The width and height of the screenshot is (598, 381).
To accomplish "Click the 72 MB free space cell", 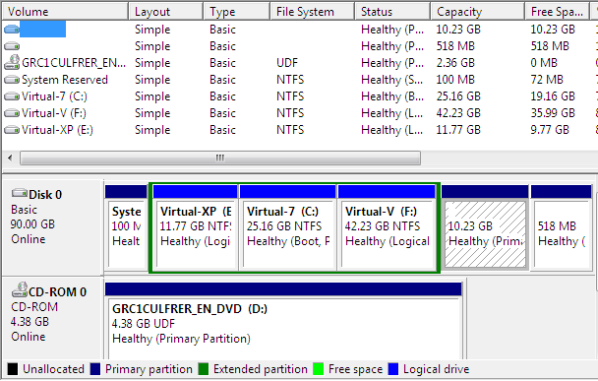I will pyautogui.click(x=547, y=80).
